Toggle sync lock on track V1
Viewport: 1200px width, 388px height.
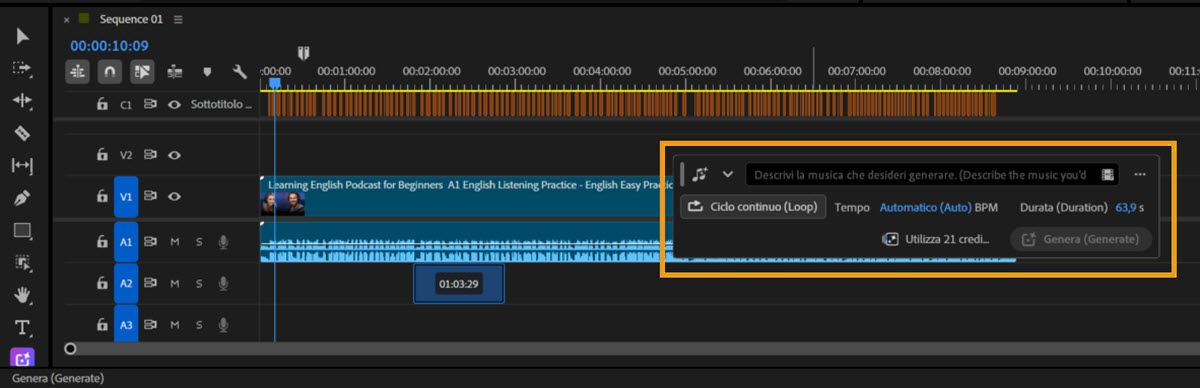coord(151,197)
